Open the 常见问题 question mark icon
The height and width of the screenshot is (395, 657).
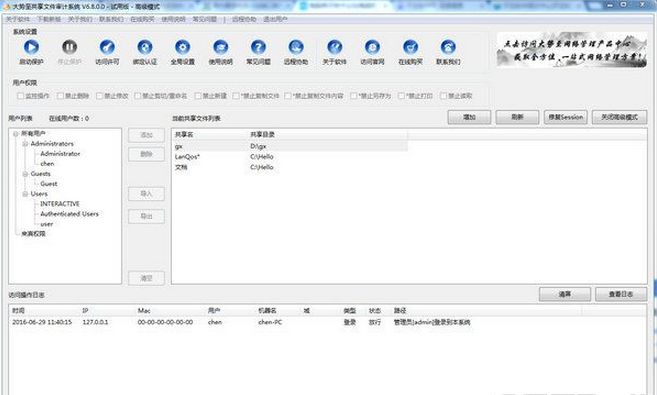pos(258,47)
